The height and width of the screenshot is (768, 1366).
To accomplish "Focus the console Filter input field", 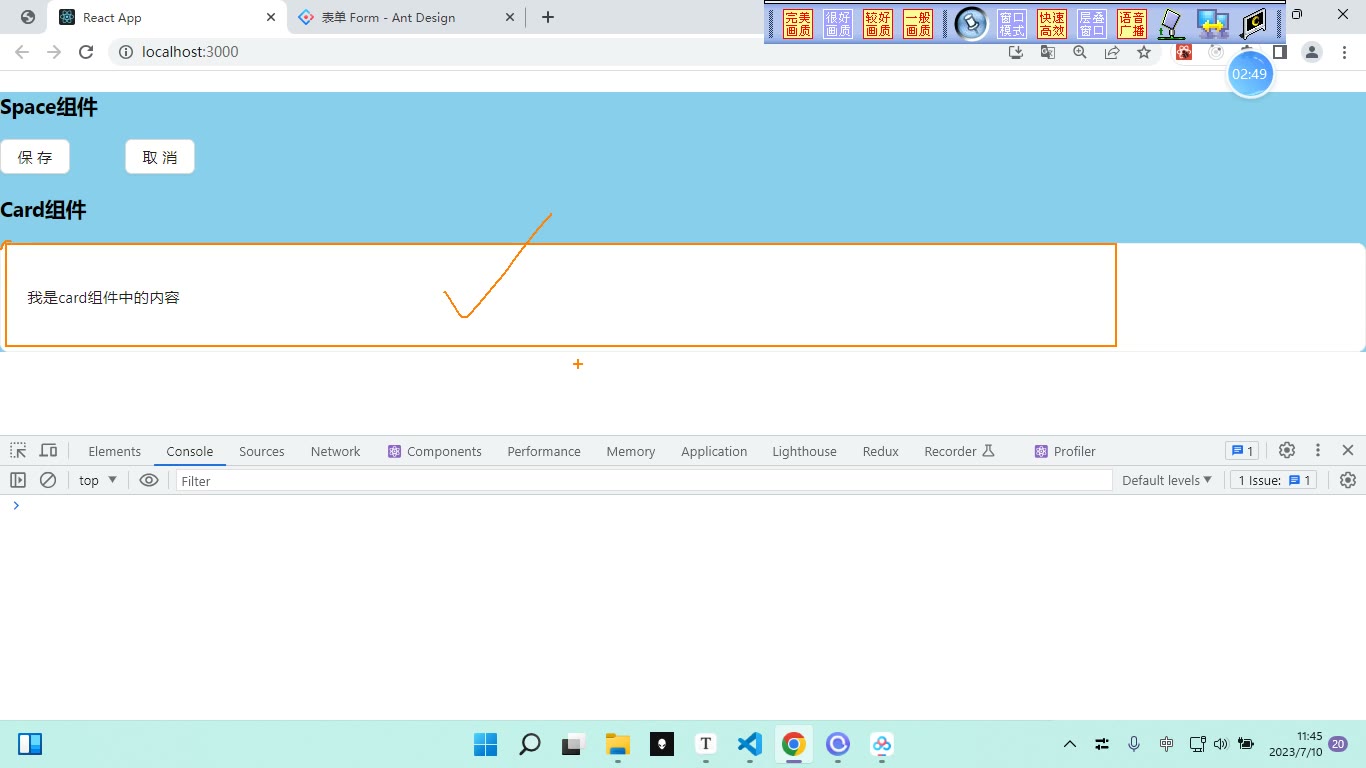I will coord(644,481).
